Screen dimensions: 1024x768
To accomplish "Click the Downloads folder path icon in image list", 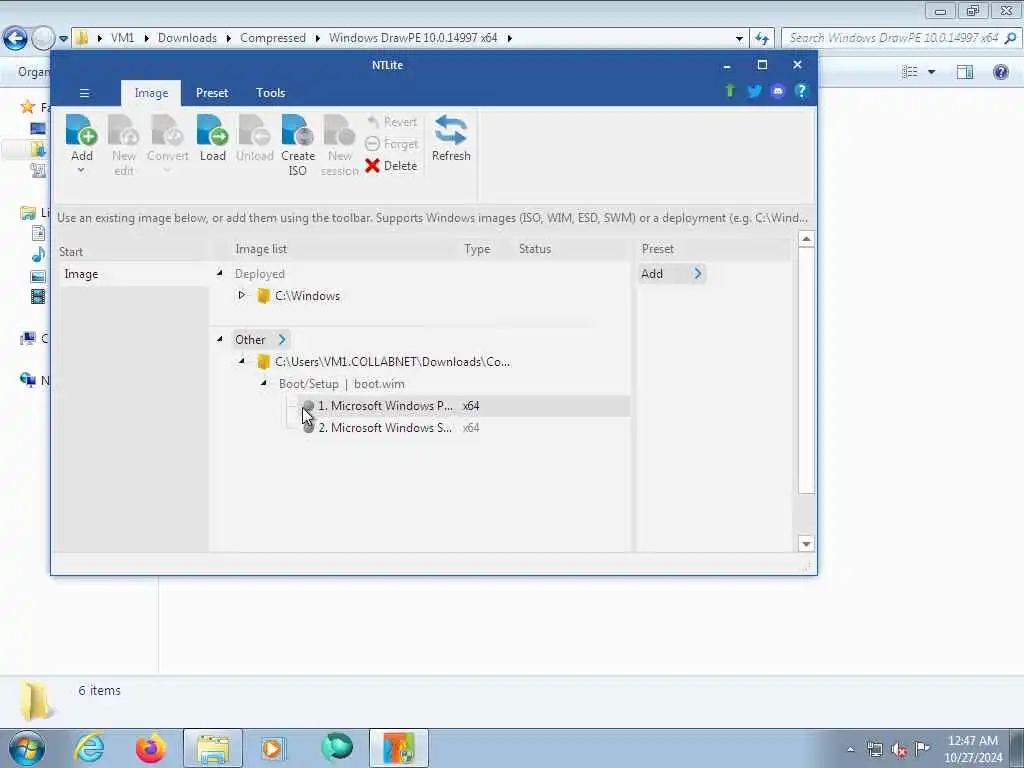I will pyautogui.click(x=263, y=362).
